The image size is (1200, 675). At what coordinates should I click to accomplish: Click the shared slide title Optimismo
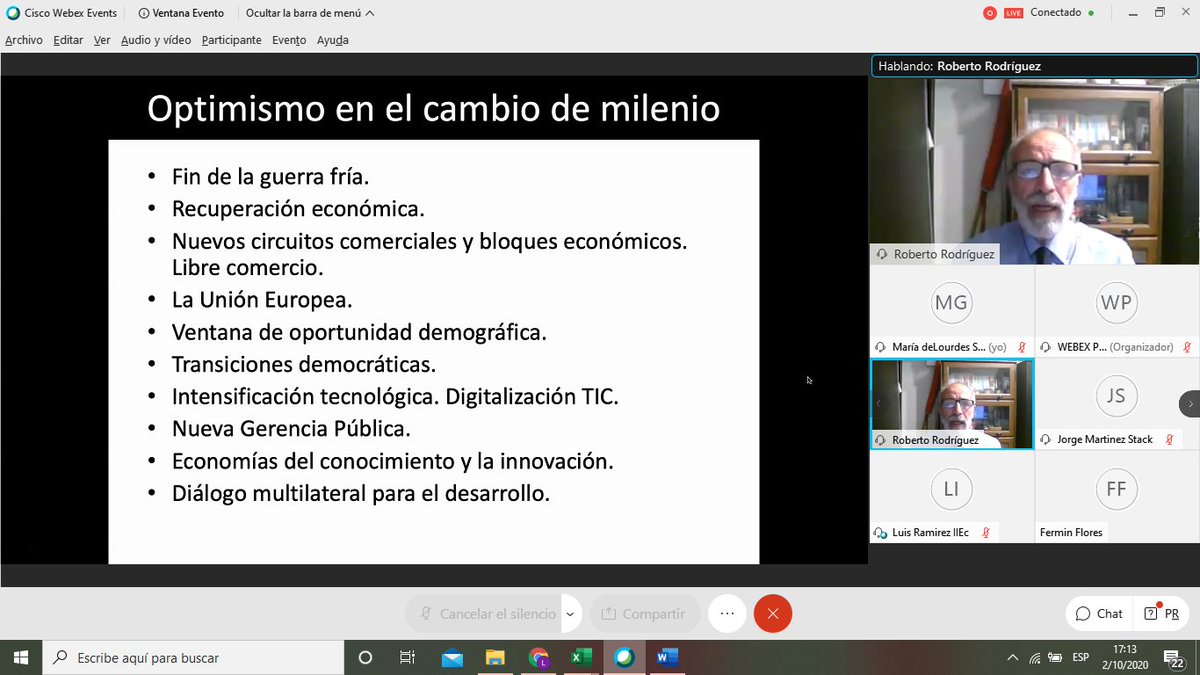click(433, 108)
